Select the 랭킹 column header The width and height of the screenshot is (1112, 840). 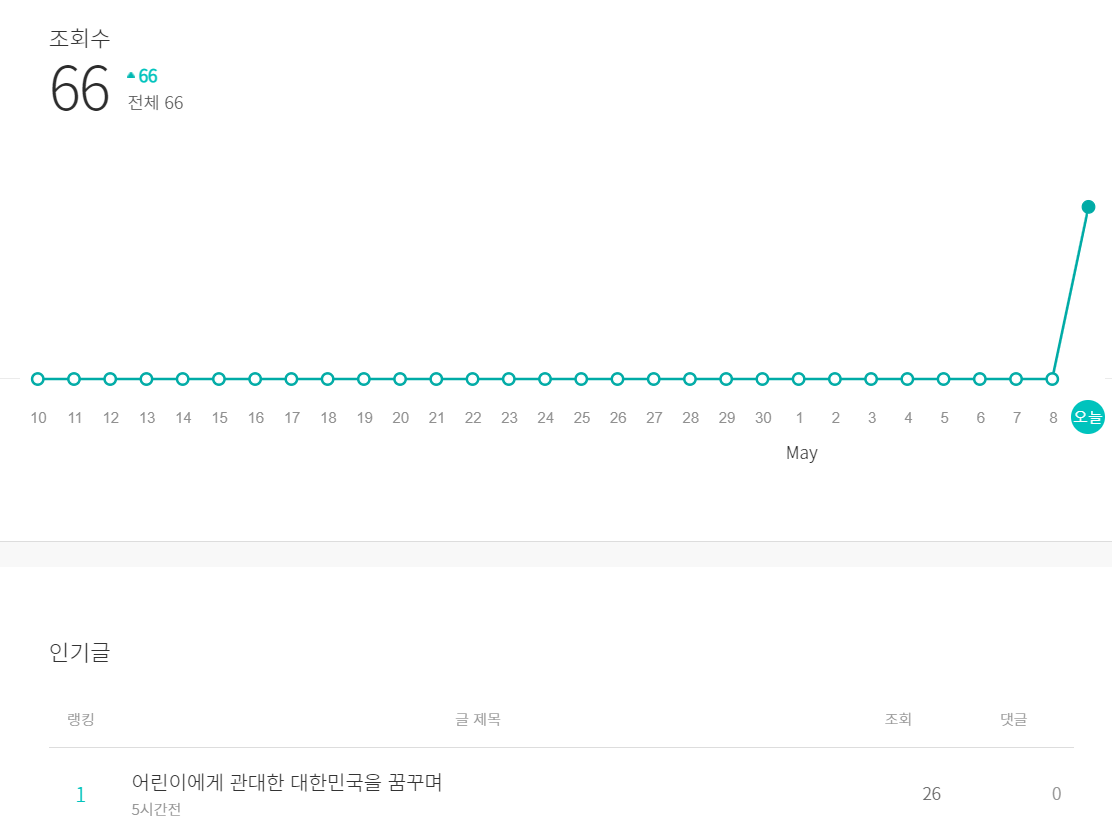pos(81,719)
